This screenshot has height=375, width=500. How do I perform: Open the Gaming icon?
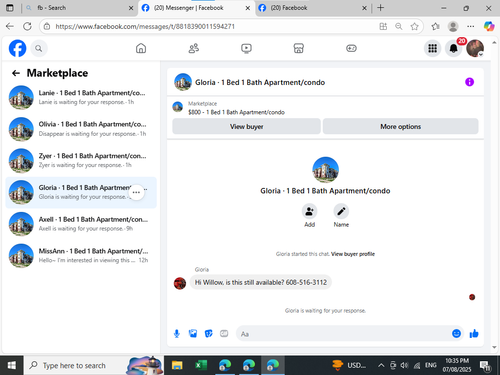[x=351, y=48]
